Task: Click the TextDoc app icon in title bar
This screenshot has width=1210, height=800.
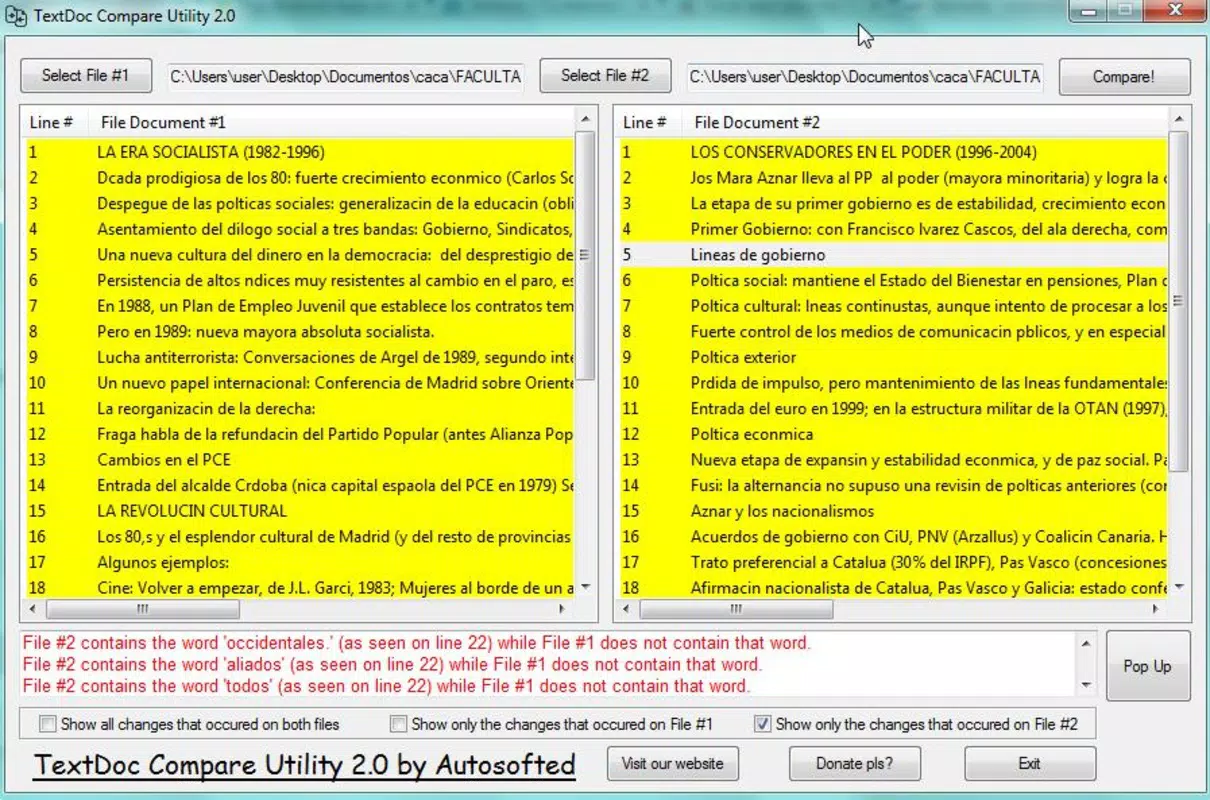Action: coord(15,17)
